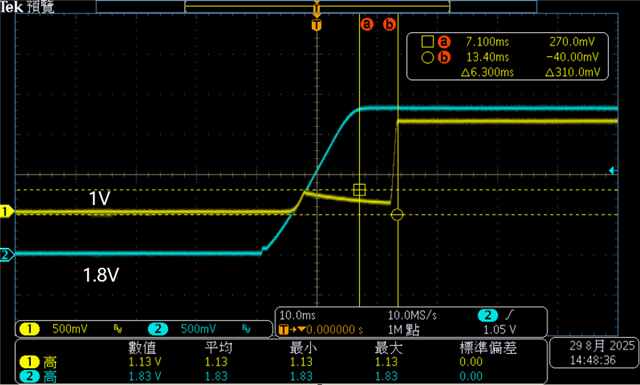Click channel 1 badge in scale bar

29,329
